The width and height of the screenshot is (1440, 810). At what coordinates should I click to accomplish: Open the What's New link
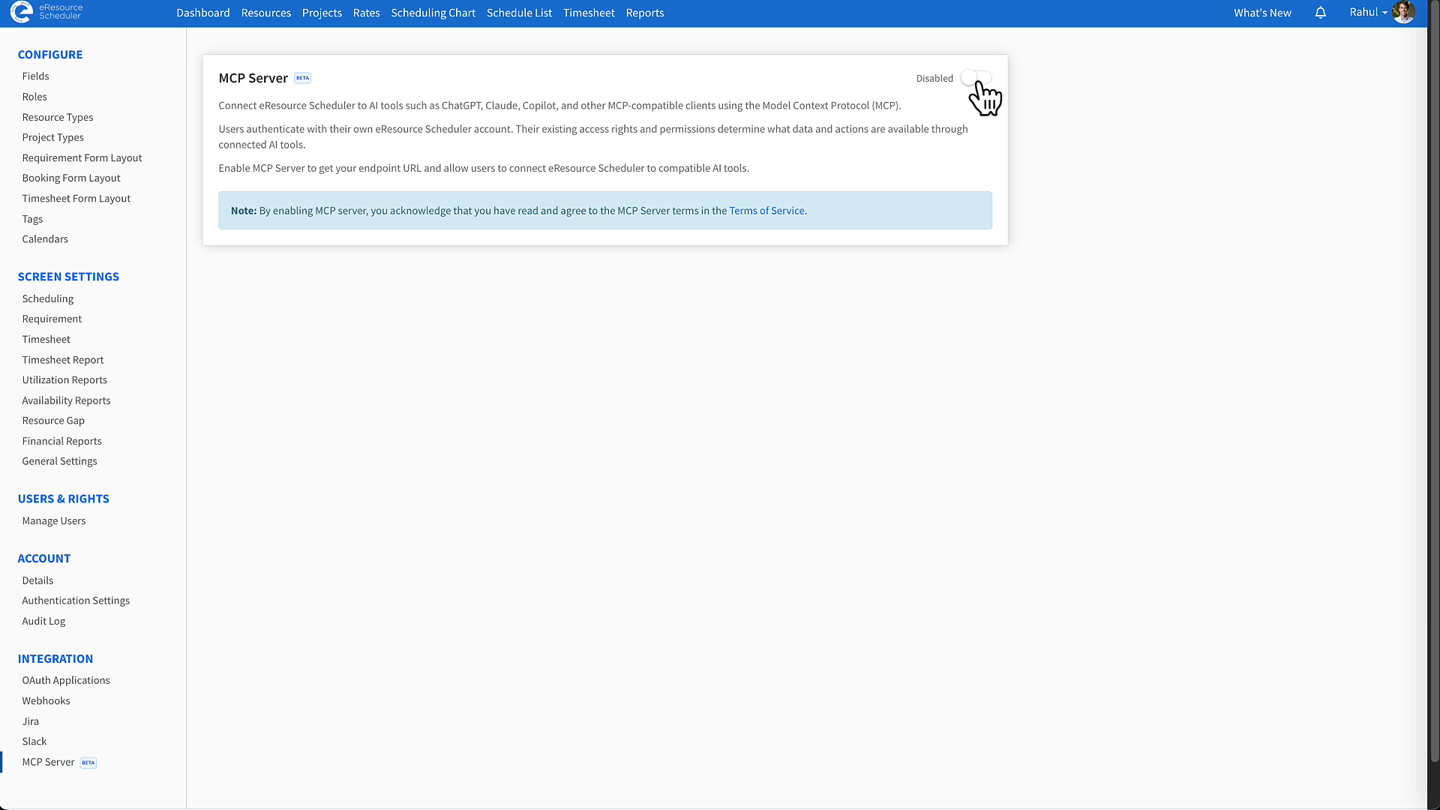[1262, 13]
